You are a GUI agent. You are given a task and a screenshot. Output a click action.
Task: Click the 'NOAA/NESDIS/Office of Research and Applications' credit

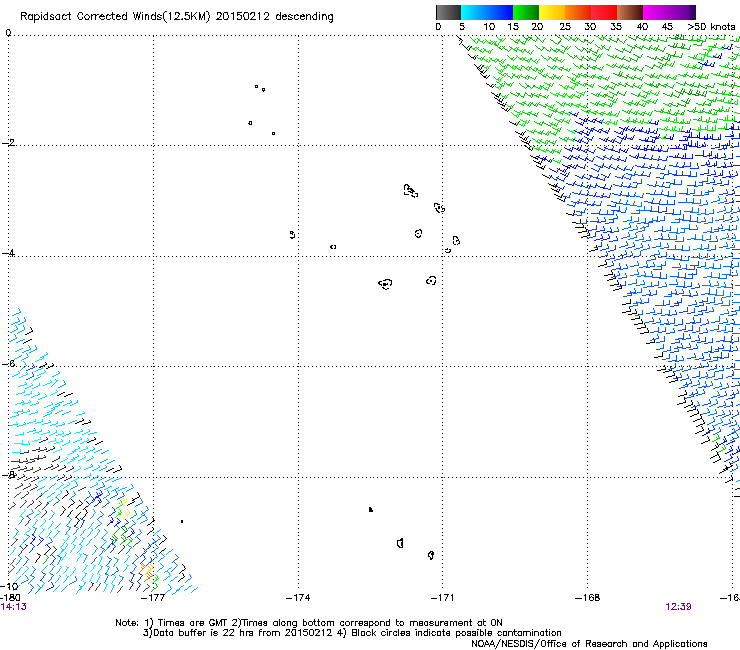(589, 644)
